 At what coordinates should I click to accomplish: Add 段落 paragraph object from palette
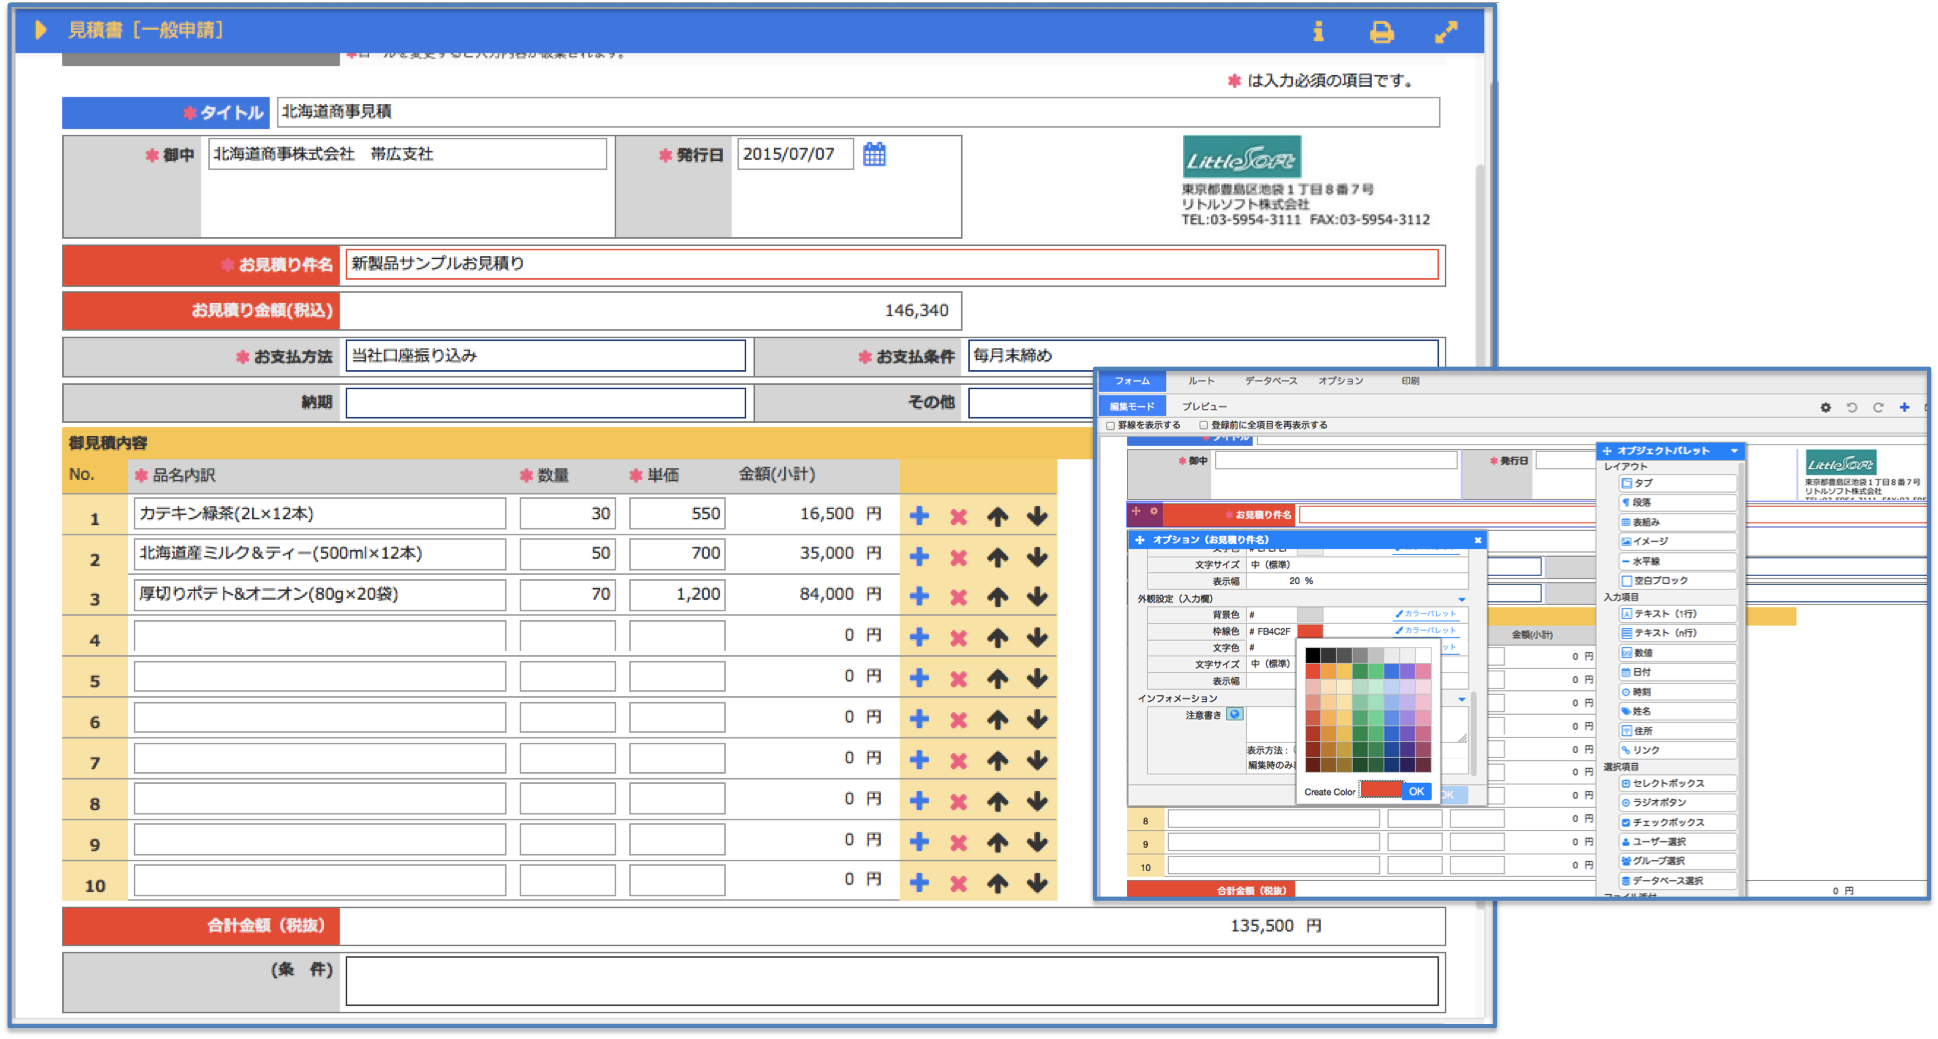click(1677, 503)
